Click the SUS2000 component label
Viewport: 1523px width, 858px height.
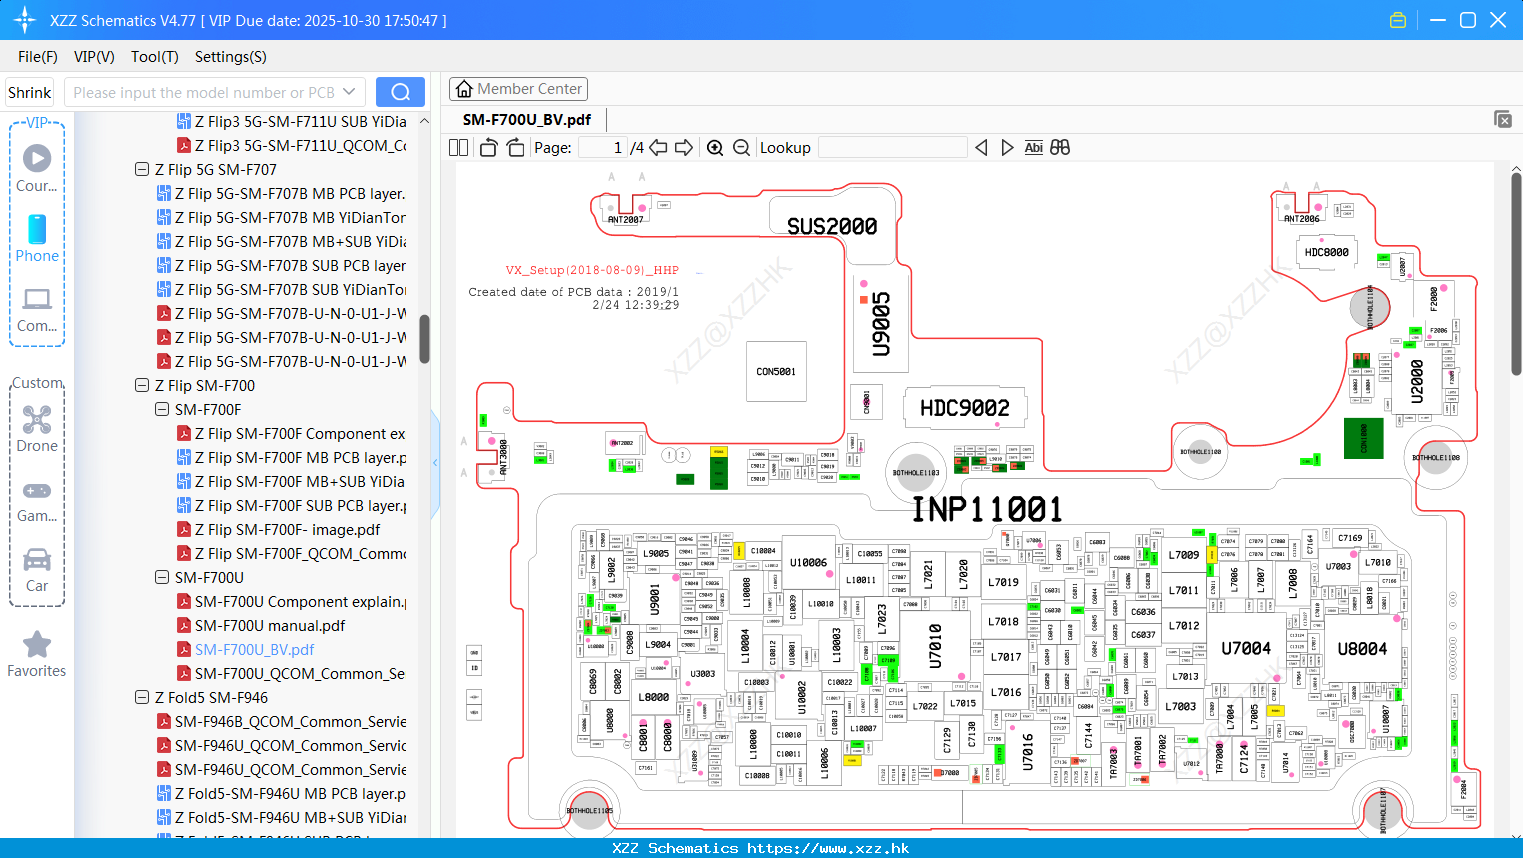coord(832,226)
